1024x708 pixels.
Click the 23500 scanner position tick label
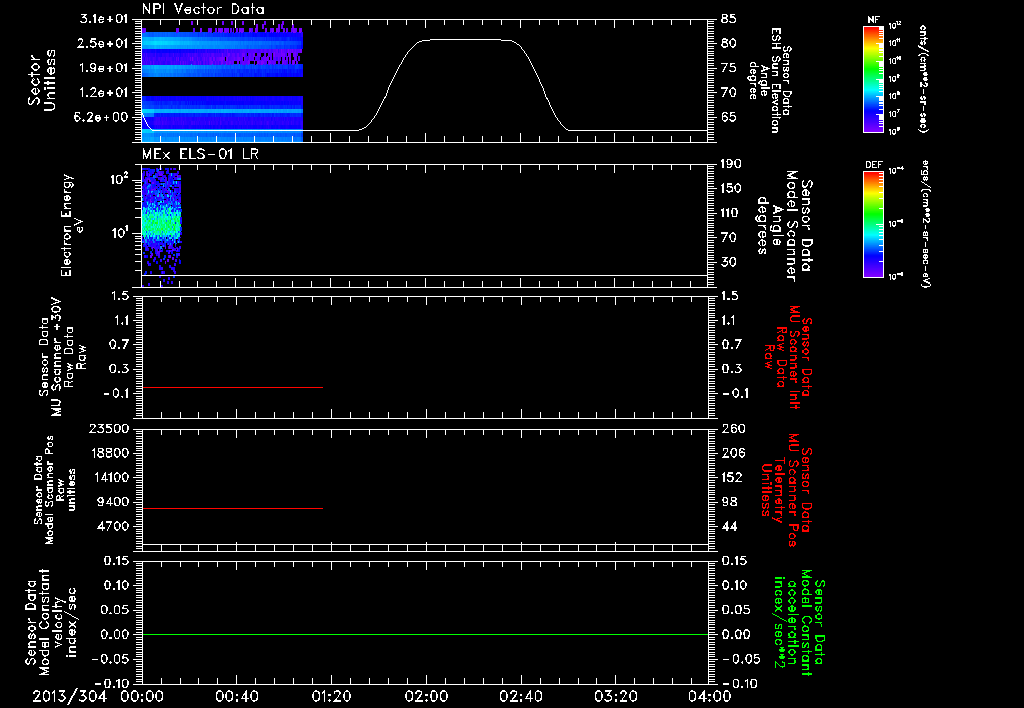click(108, 428)
